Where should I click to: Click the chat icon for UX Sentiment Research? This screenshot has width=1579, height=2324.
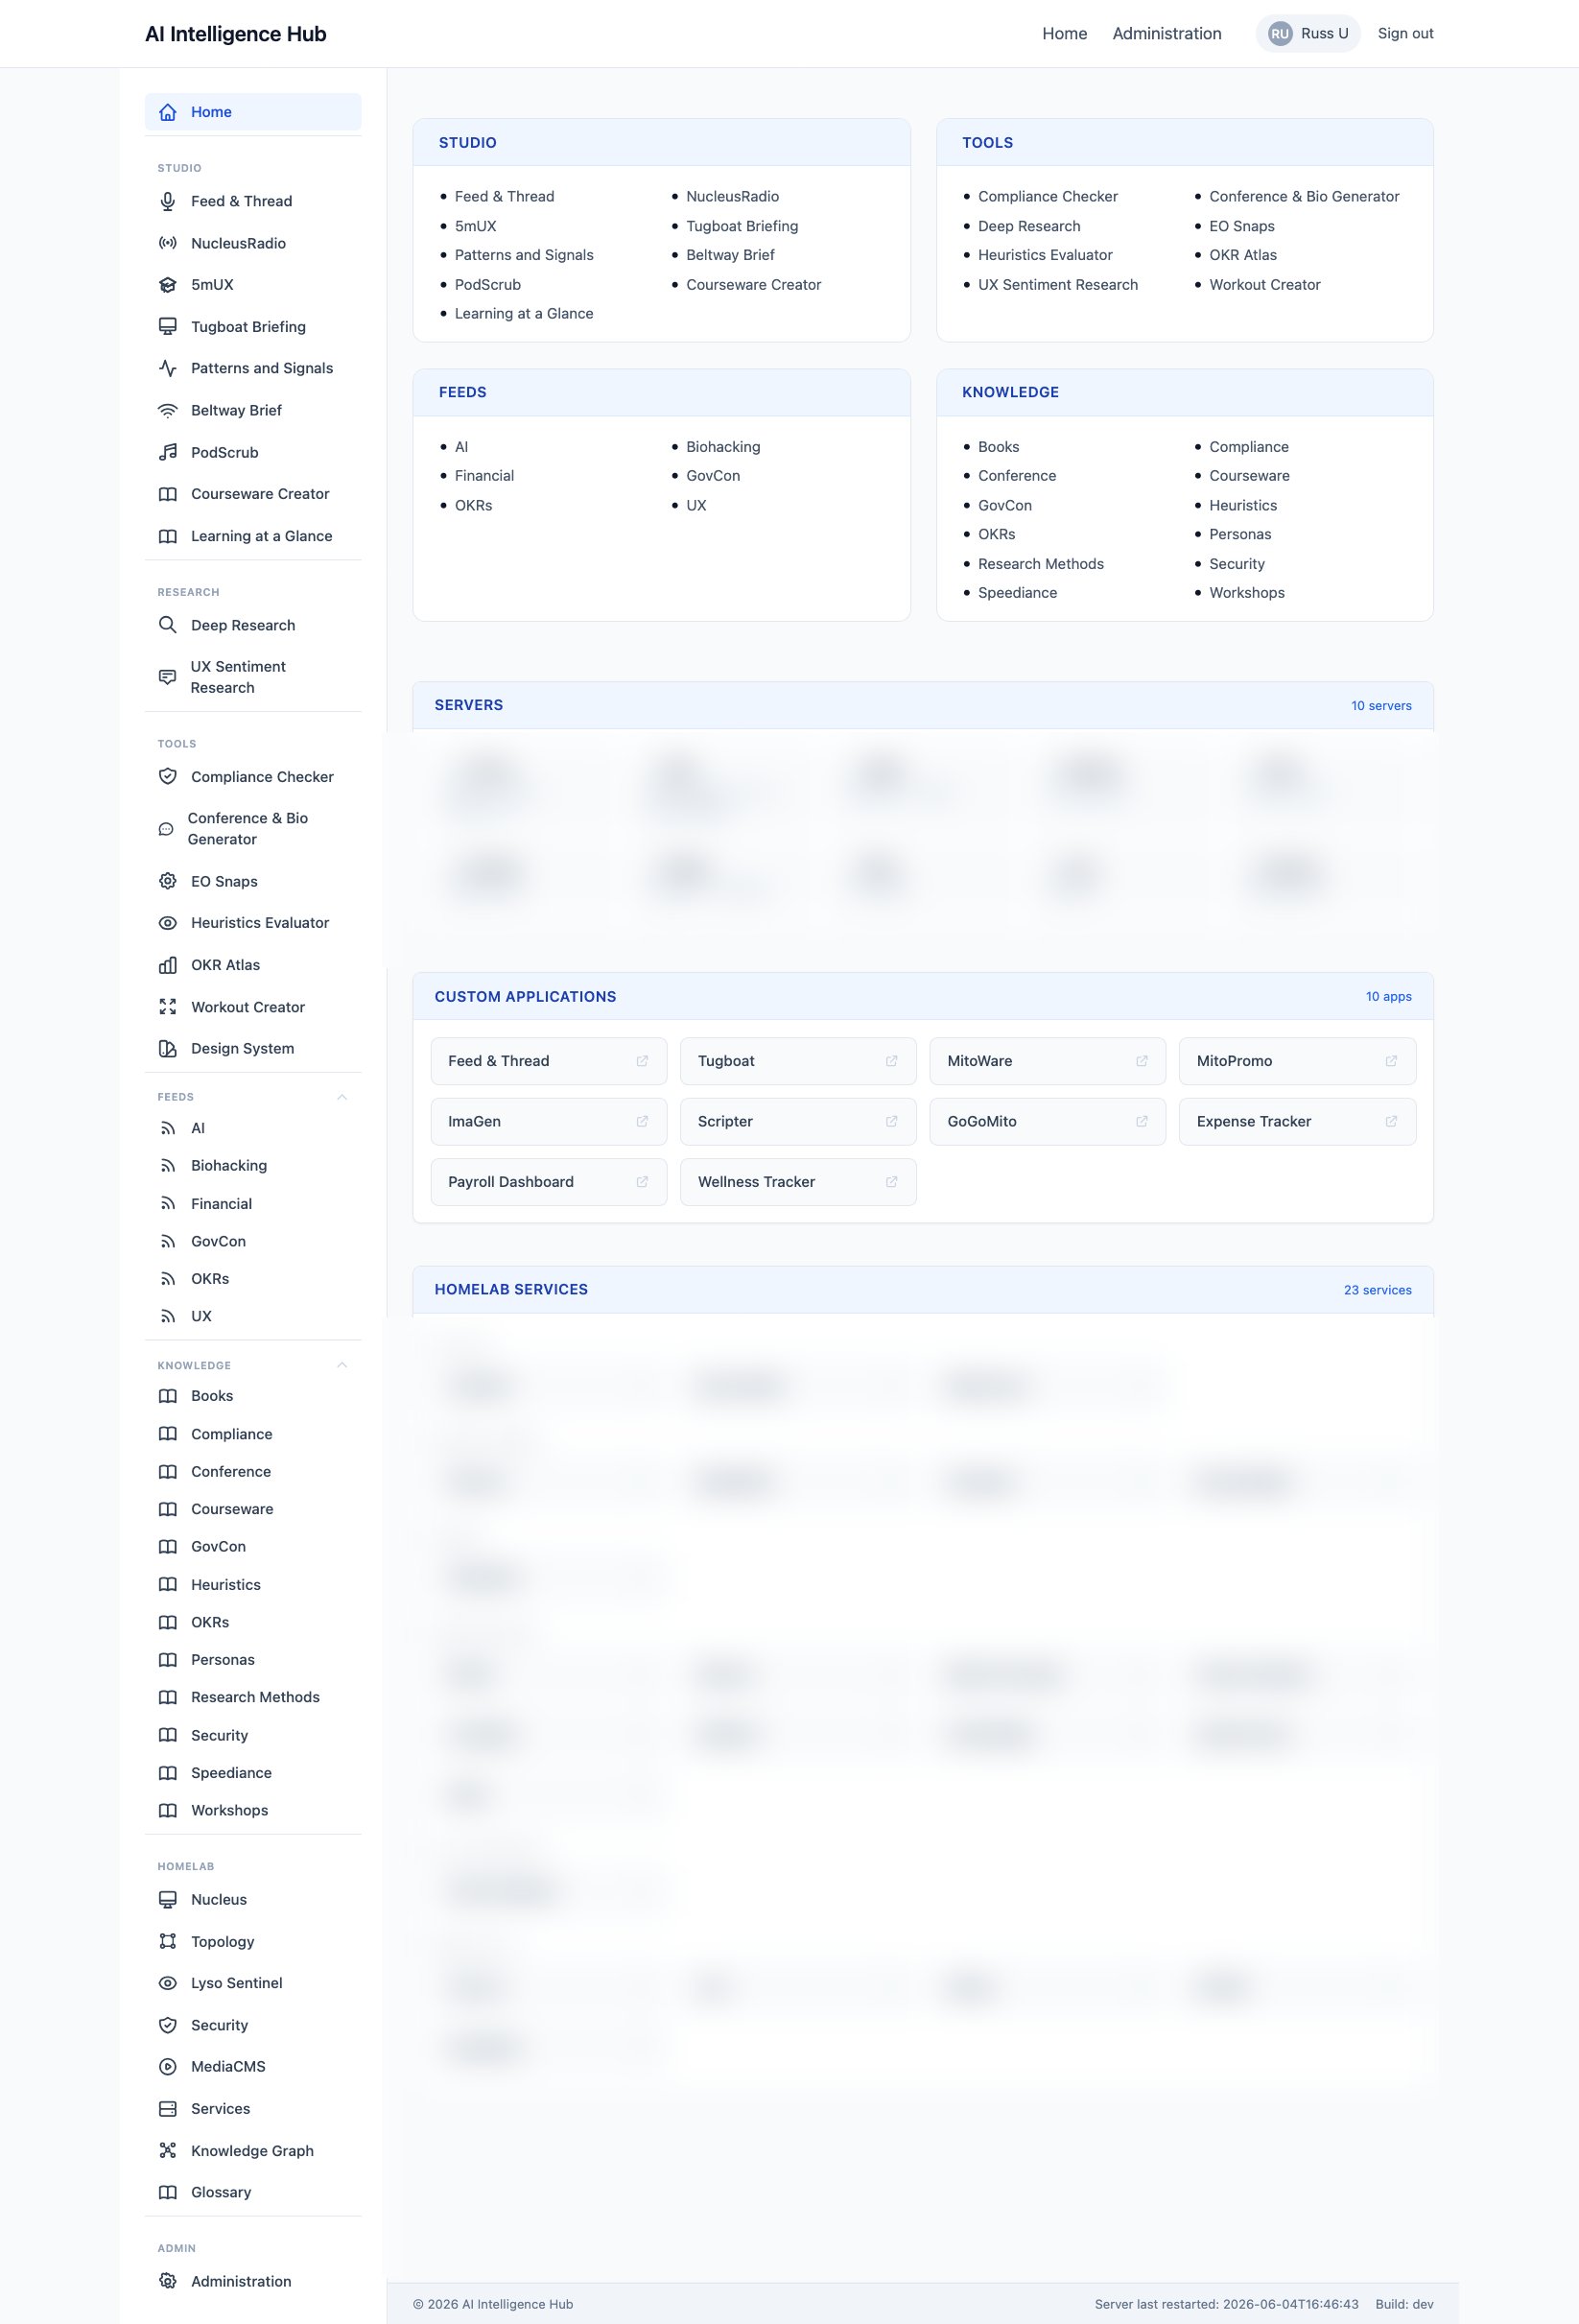[x=168, y=677]
